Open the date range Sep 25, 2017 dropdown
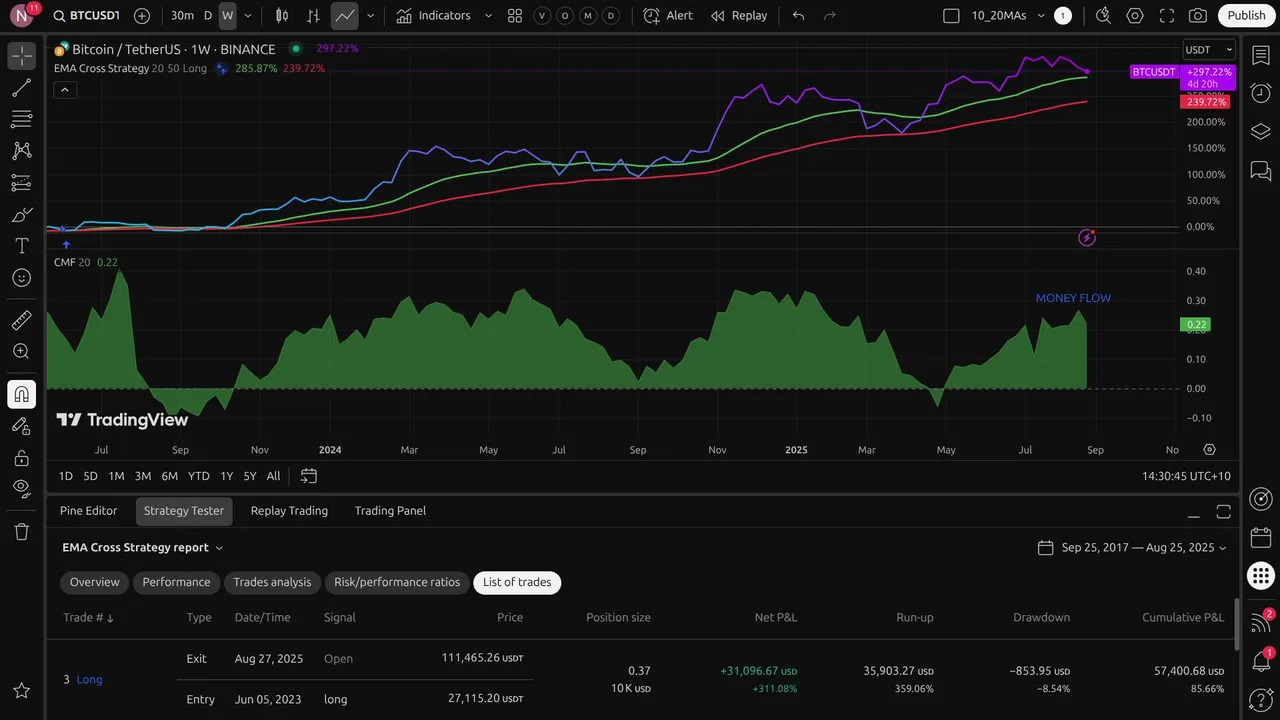This screenshot has width=1280, height=720. point(1132,548)
